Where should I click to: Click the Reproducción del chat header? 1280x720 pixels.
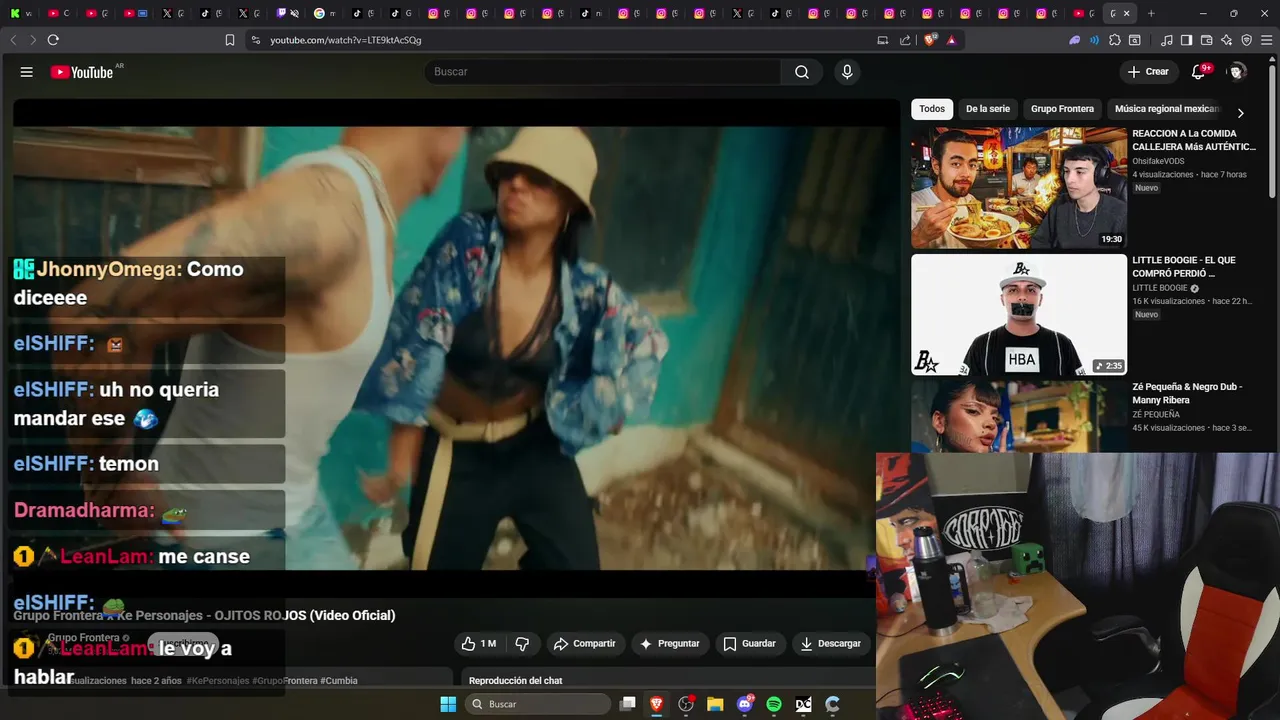pyautogui.click(x=516, y=681)
